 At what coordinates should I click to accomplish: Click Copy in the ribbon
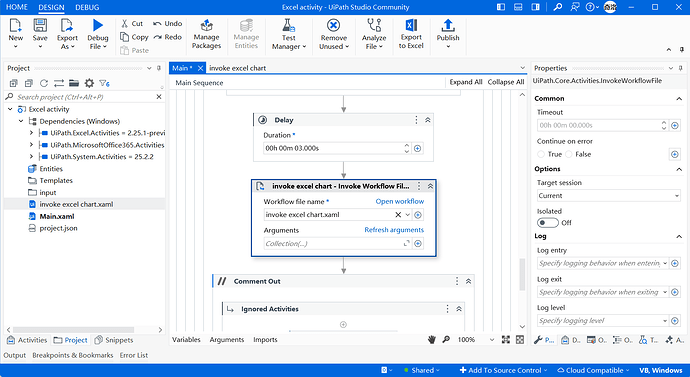click(135, 37)
